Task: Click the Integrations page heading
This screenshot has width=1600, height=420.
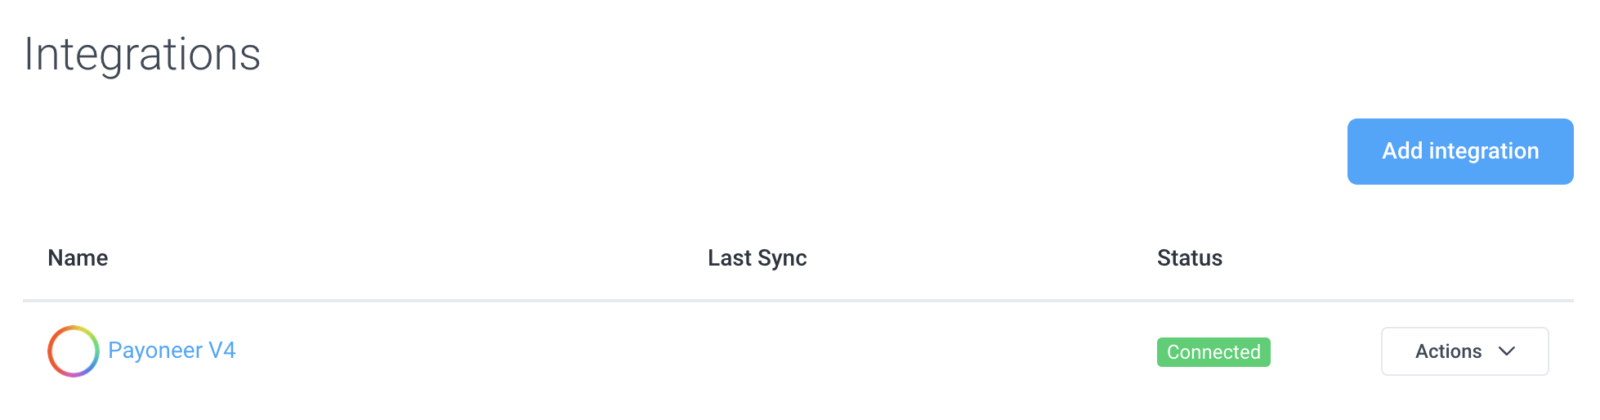Action: (142, 54)
